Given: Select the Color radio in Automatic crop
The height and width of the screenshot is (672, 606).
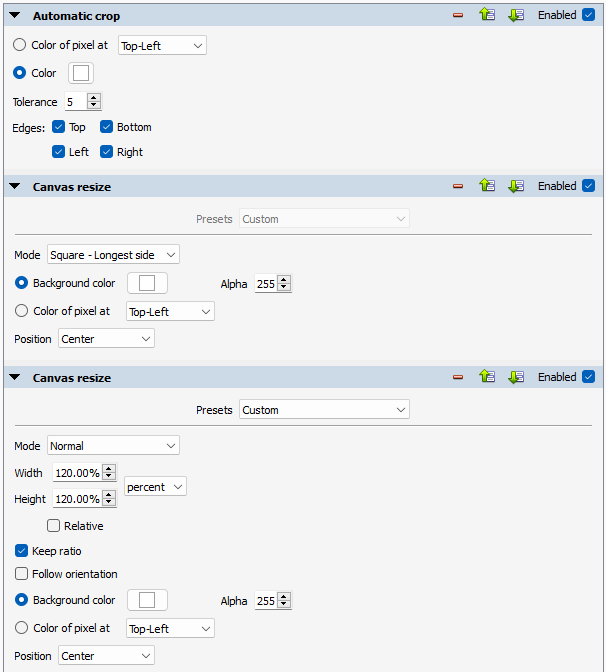Looking at the screenshot, I should (x=20, y=73).
